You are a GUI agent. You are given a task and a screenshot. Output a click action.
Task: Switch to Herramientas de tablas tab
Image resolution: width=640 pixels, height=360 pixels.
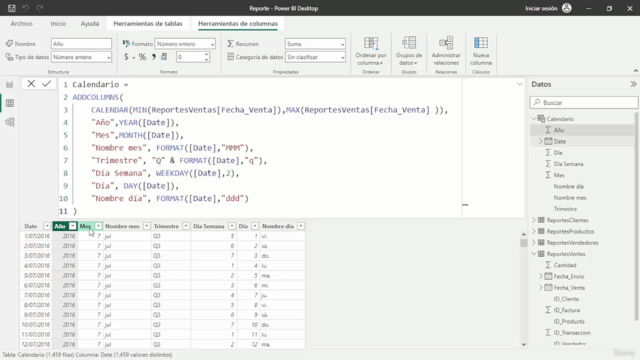click(148, 24)
